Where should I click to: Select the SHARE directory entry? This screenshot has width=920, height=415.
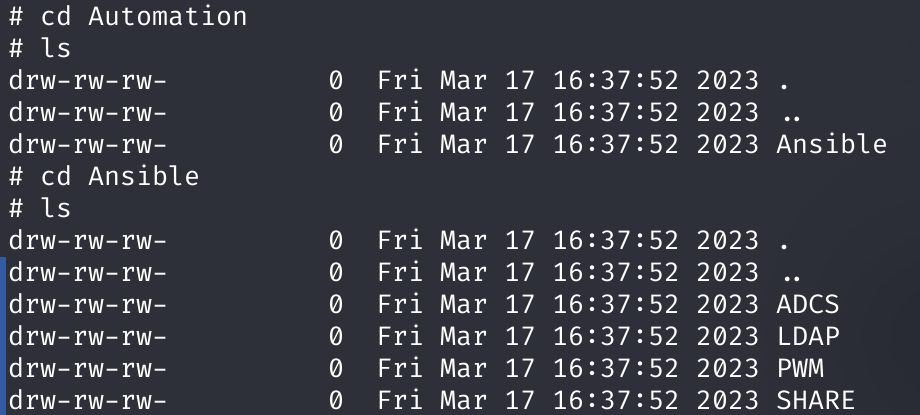coord(816,400)
